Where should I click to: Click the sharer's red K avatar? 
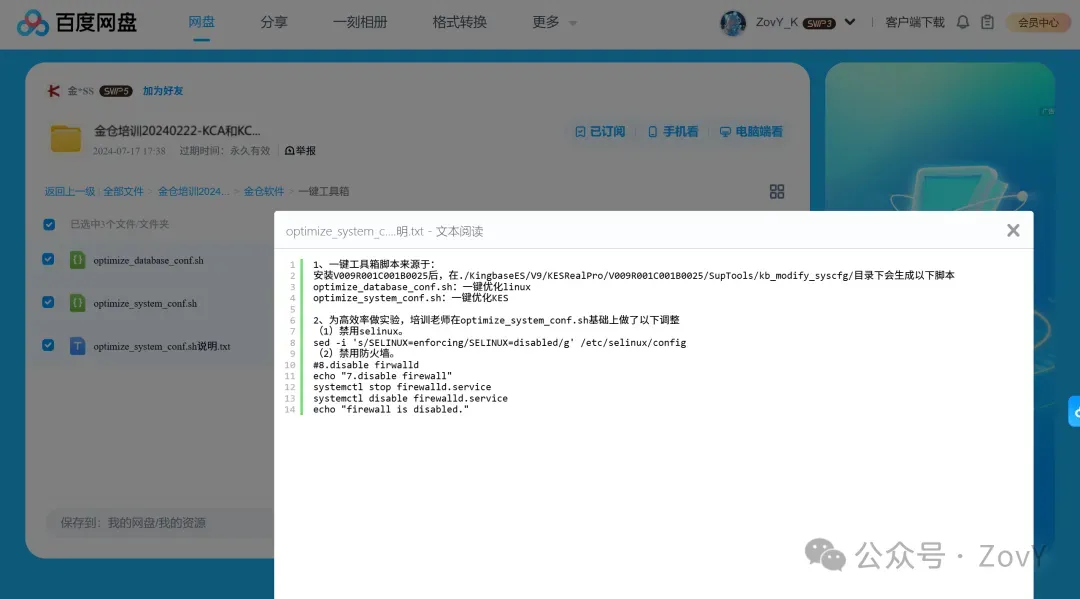(x=53, y=91)
